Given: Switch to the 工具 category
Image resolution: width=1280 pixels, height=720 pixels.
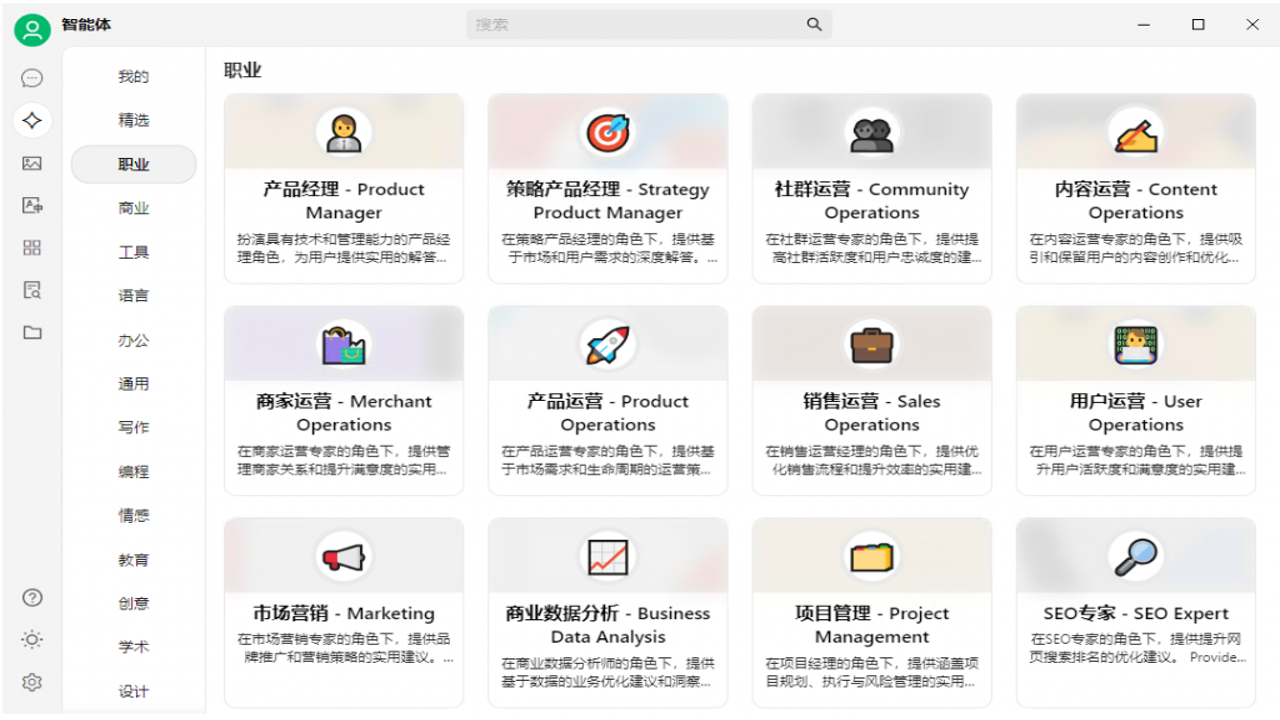Looking at the screenshot, I should (134, 253).
